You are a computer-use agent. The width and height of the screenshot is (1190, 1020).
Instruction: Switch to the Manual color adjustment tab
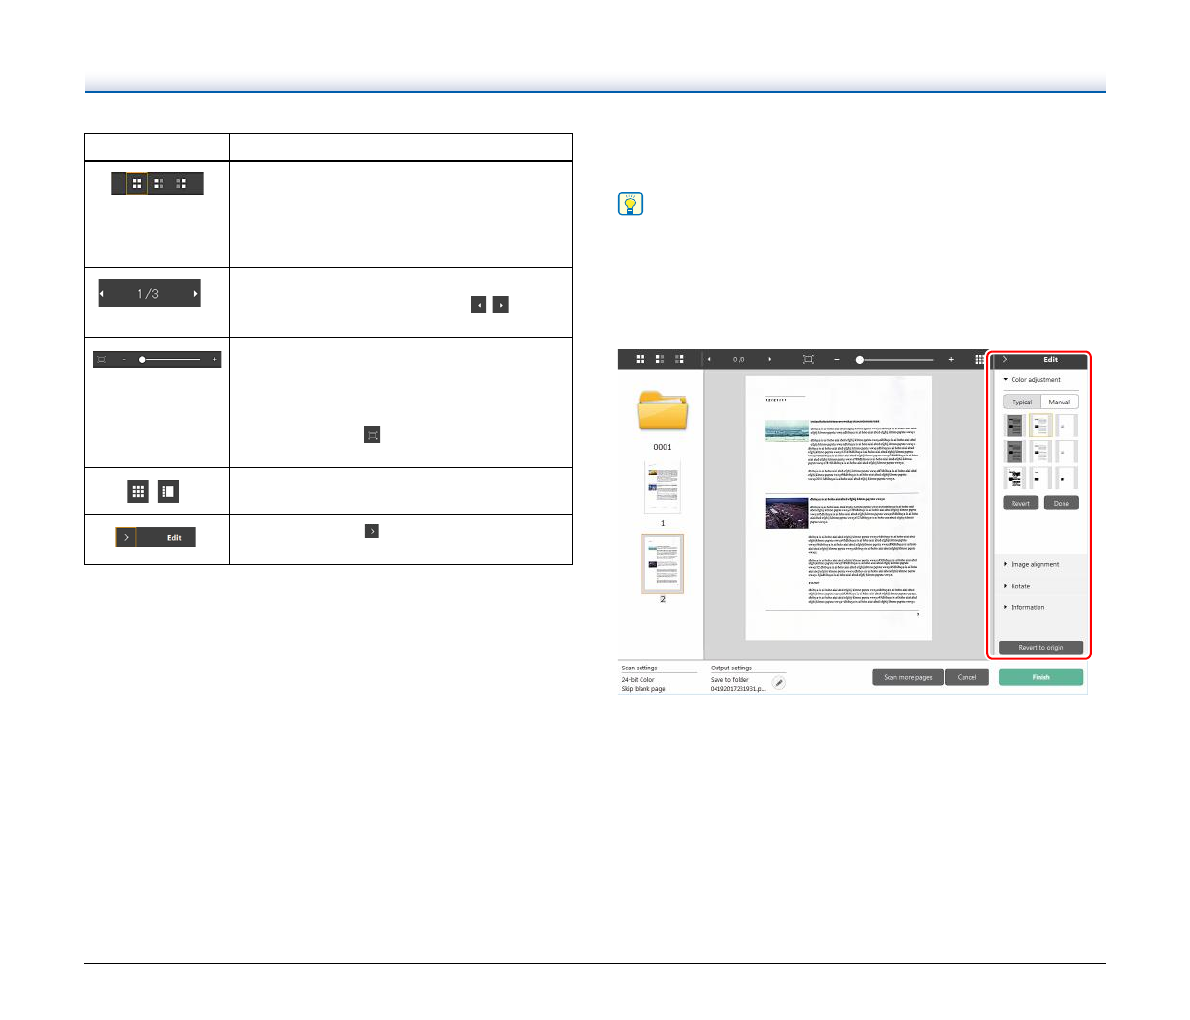pyautogui.click(x=1059, y=402)
